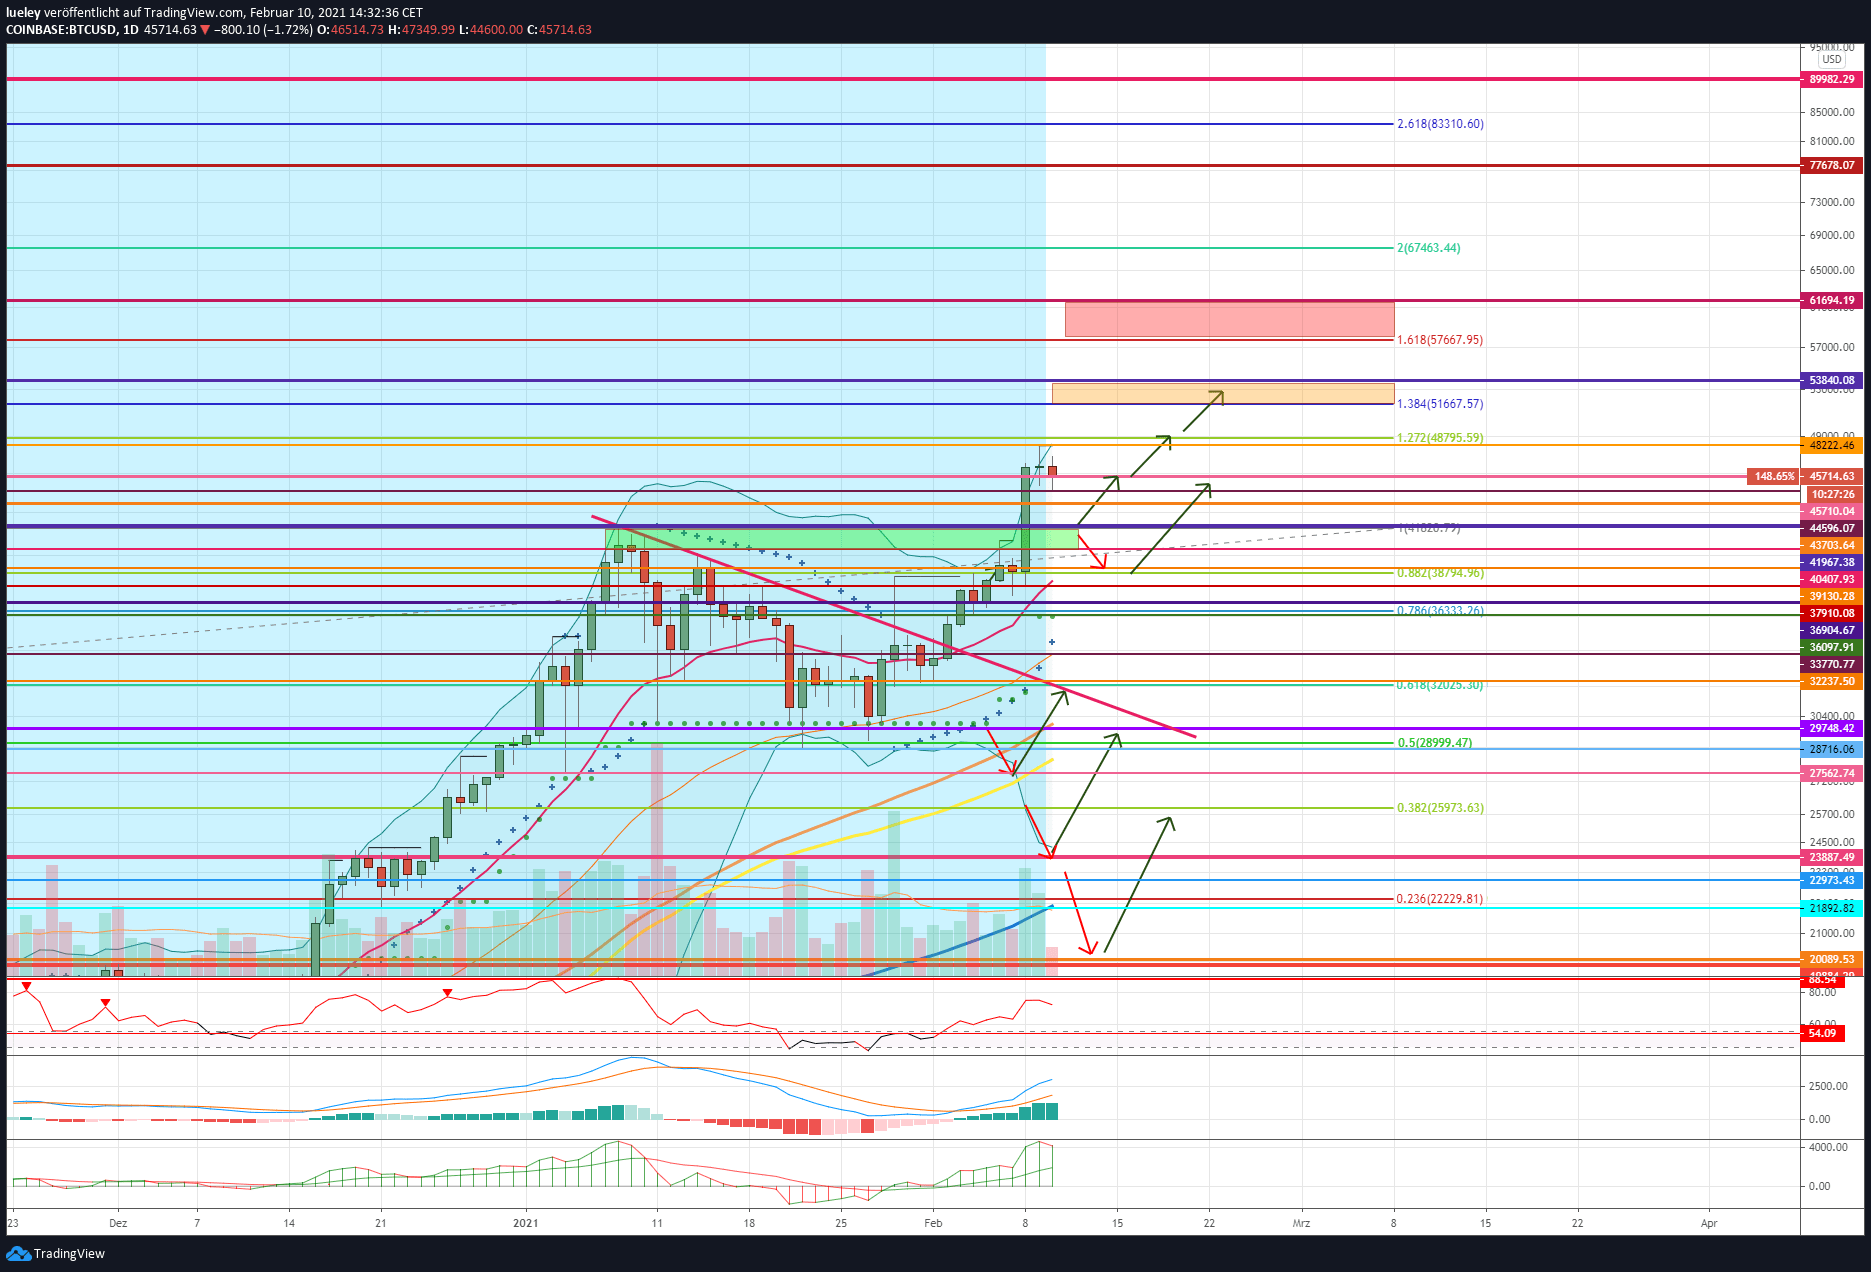Select the 89982.29 price label
The height and width of the screenshot is (1272, 1871).
click(x=1832, y=79)
